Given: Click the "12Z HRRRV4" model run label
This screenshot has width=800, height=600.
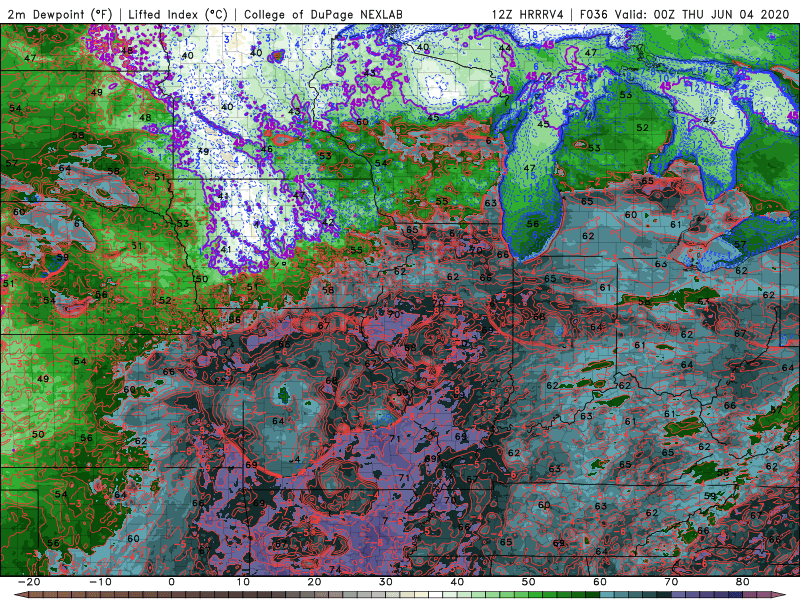Looking at the screenshot, I should 528,14.
